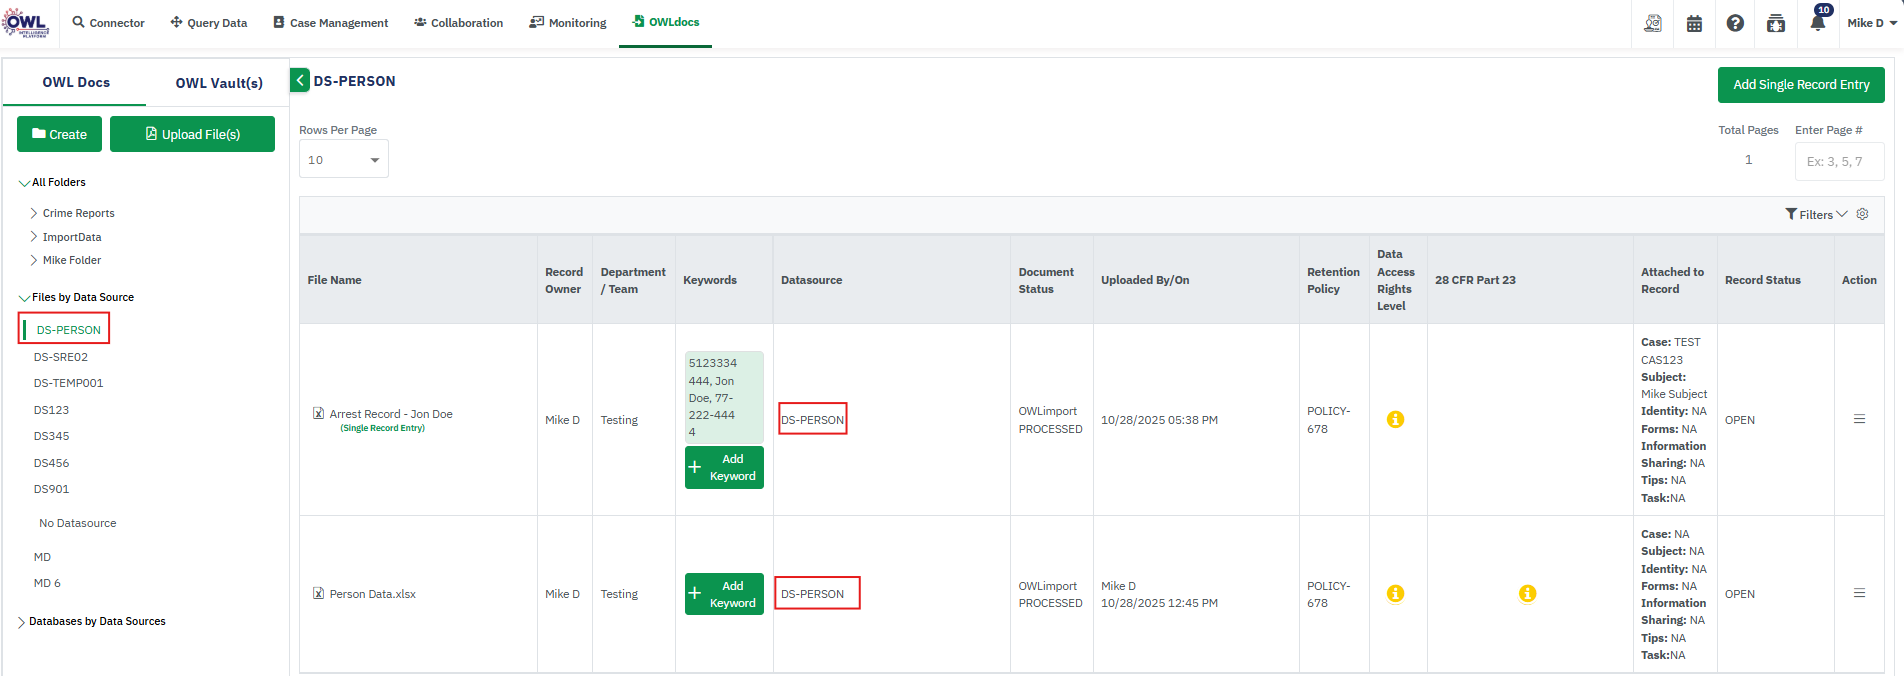Screen dimensions: 1904x676
Task: Open the bug report icon
Action: pos(1776,23)
